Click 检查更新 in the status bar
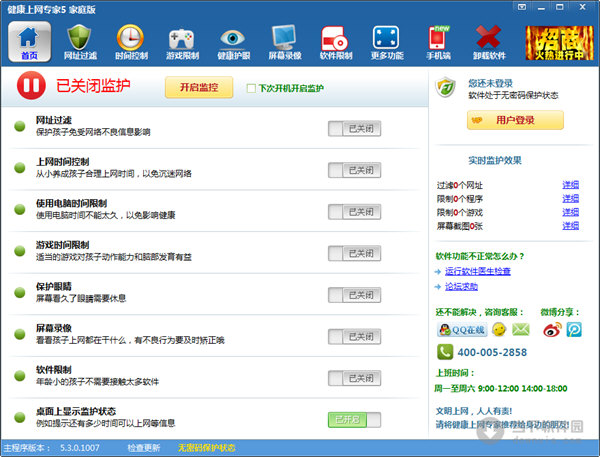The width and height of the screenshot is (600, 457). click(x=145, y=448)
